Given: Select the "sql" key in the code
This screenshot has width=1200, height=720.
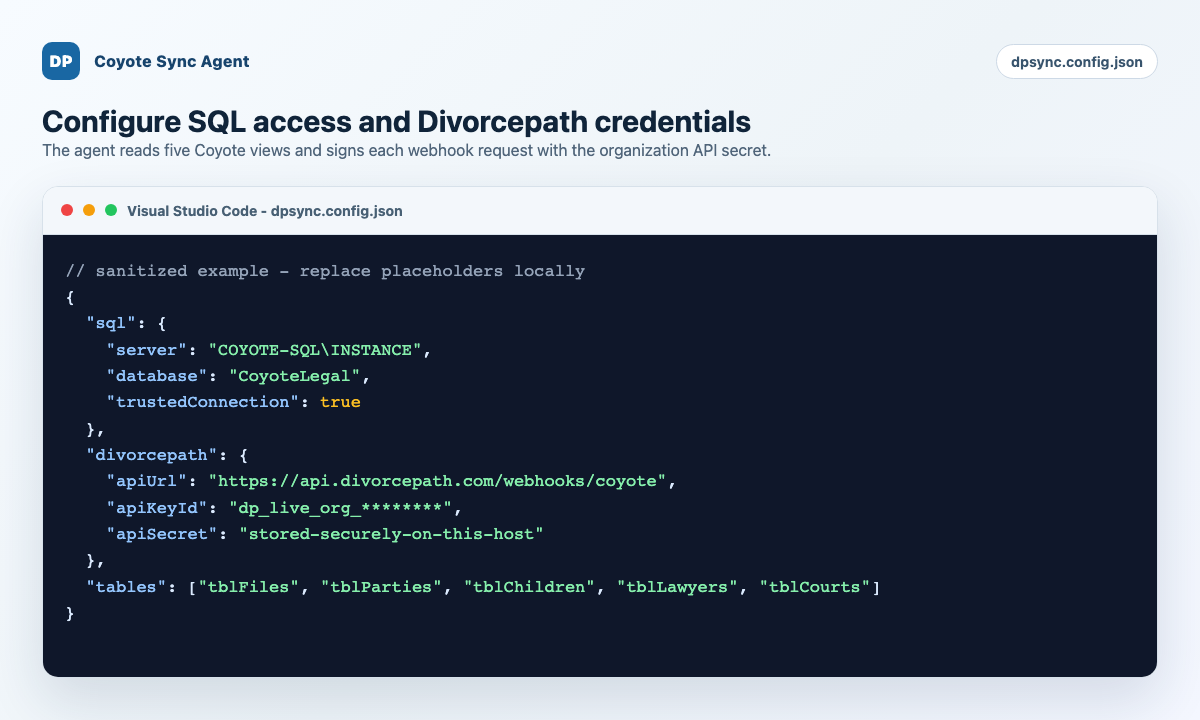Looking at the screenshot, I should point(112,323).
